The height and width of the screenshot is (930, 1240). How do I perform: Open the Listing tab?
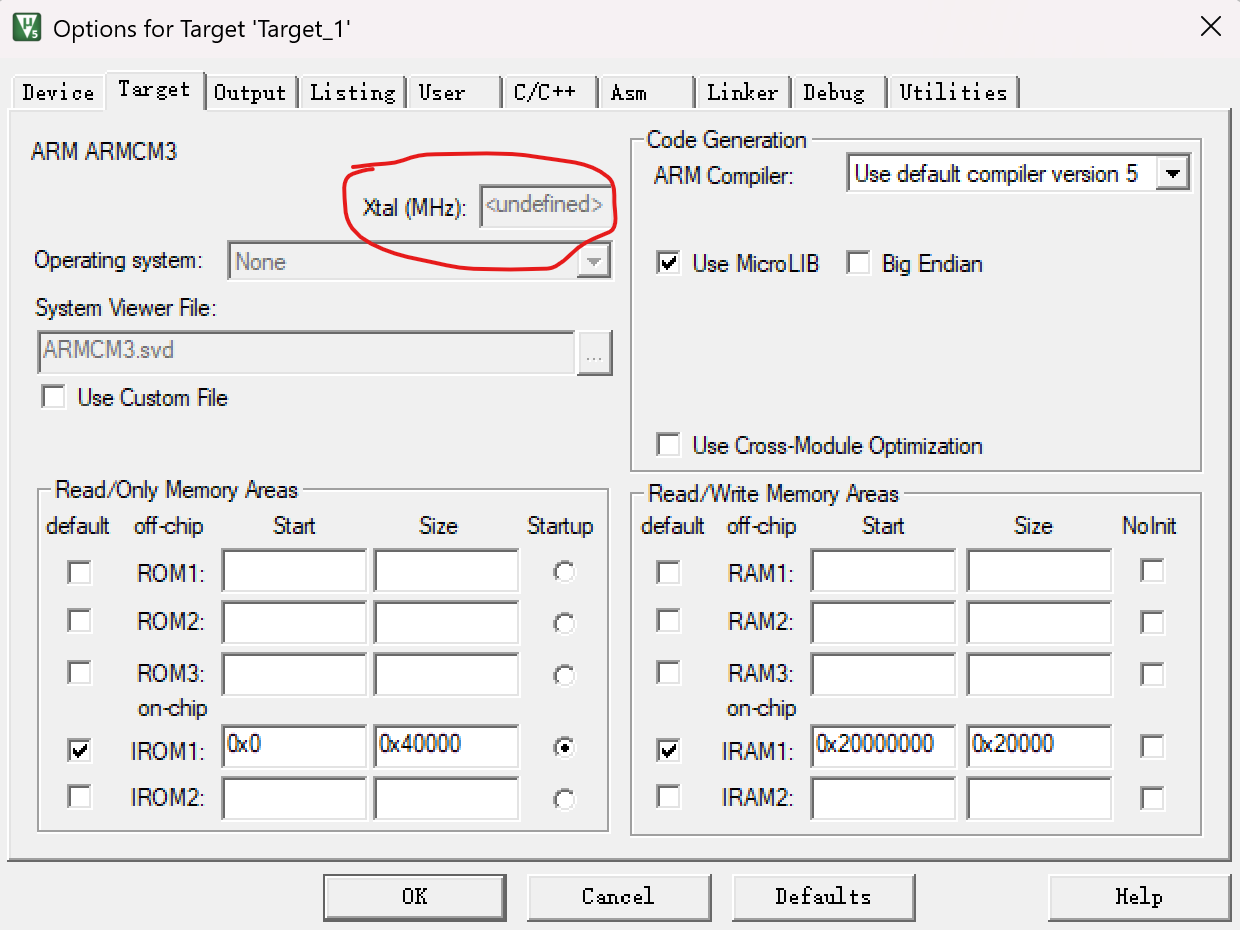[352, 92]
